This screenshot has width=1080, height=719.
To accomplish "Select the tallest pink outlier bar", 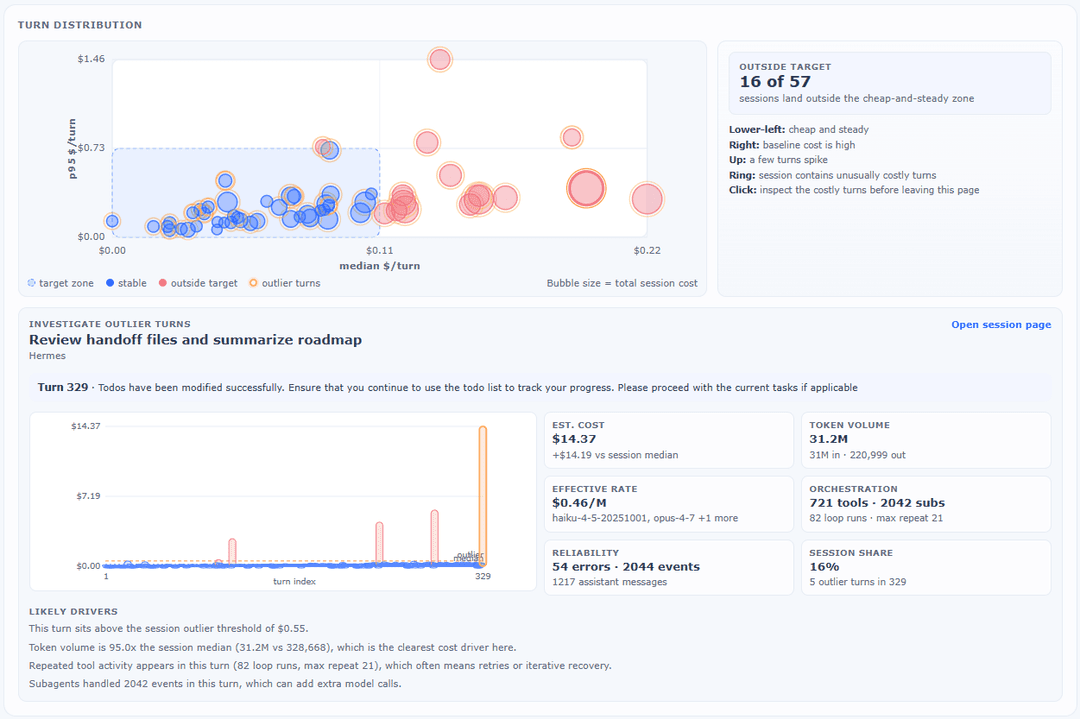I will [x=435, y=537].
